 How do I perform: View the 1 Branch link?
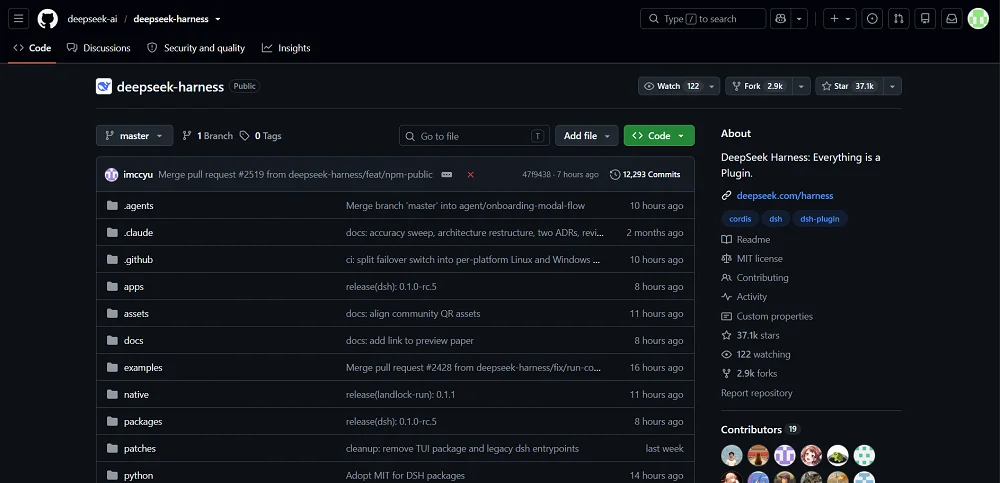tap(208, 136)
